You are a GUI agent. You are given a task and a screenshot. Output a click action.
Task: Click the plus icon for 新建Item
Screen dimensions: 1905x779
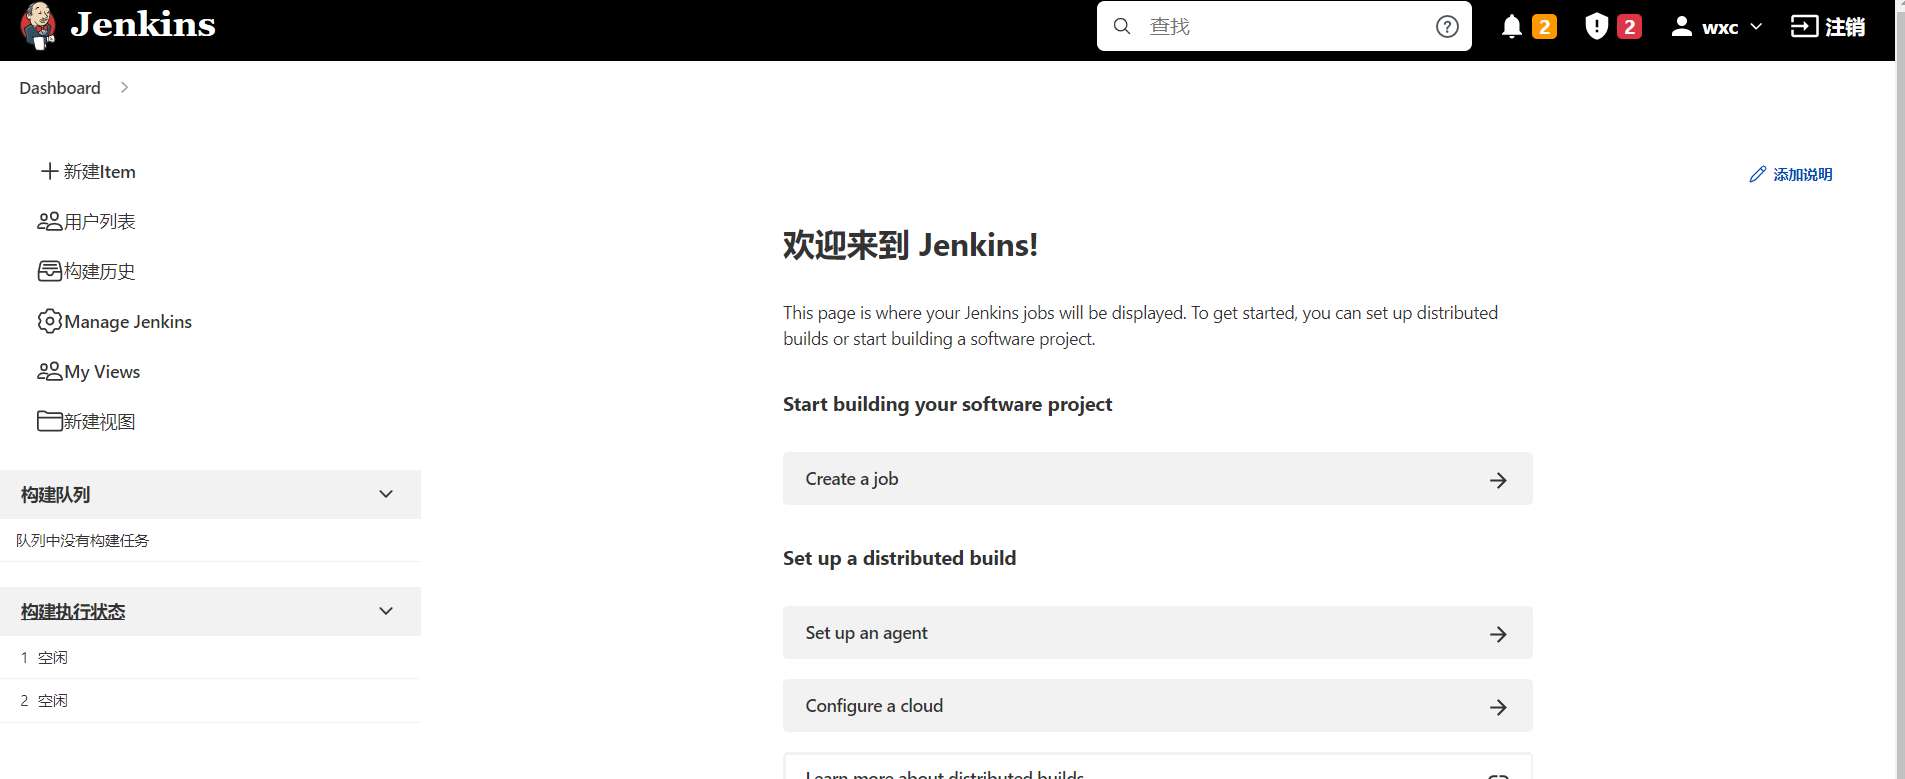[x=50, y=171]
